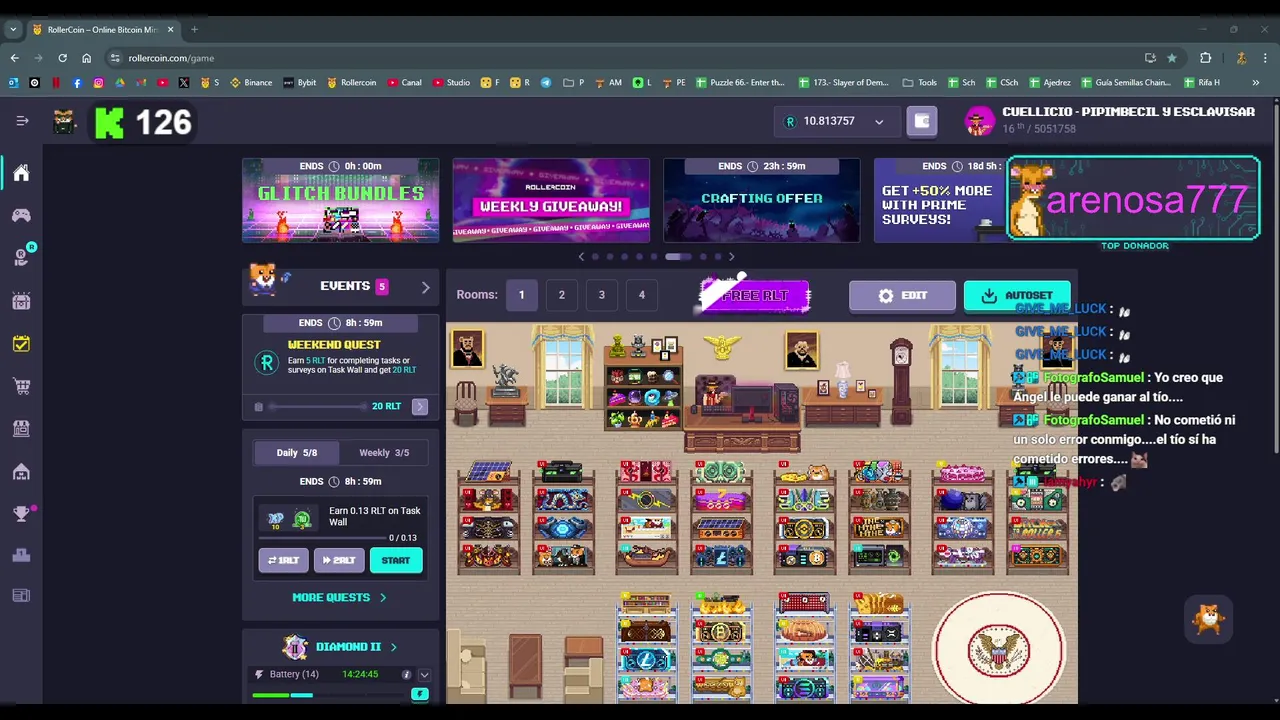Click the player avatar next to CUELLICIO
The image size is (1280, 720).
[979, 121]
